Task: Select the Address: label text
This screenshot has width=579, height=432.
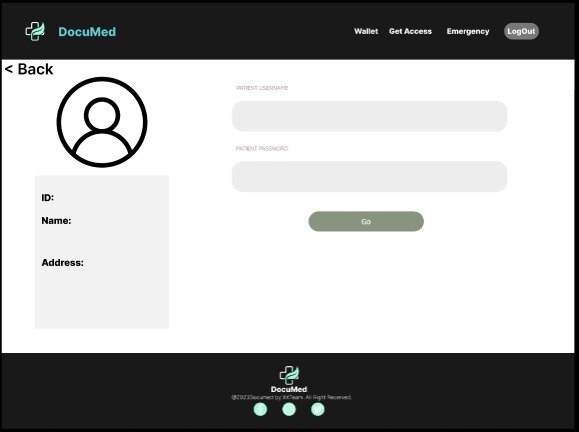Action: [x=62, y=263]
